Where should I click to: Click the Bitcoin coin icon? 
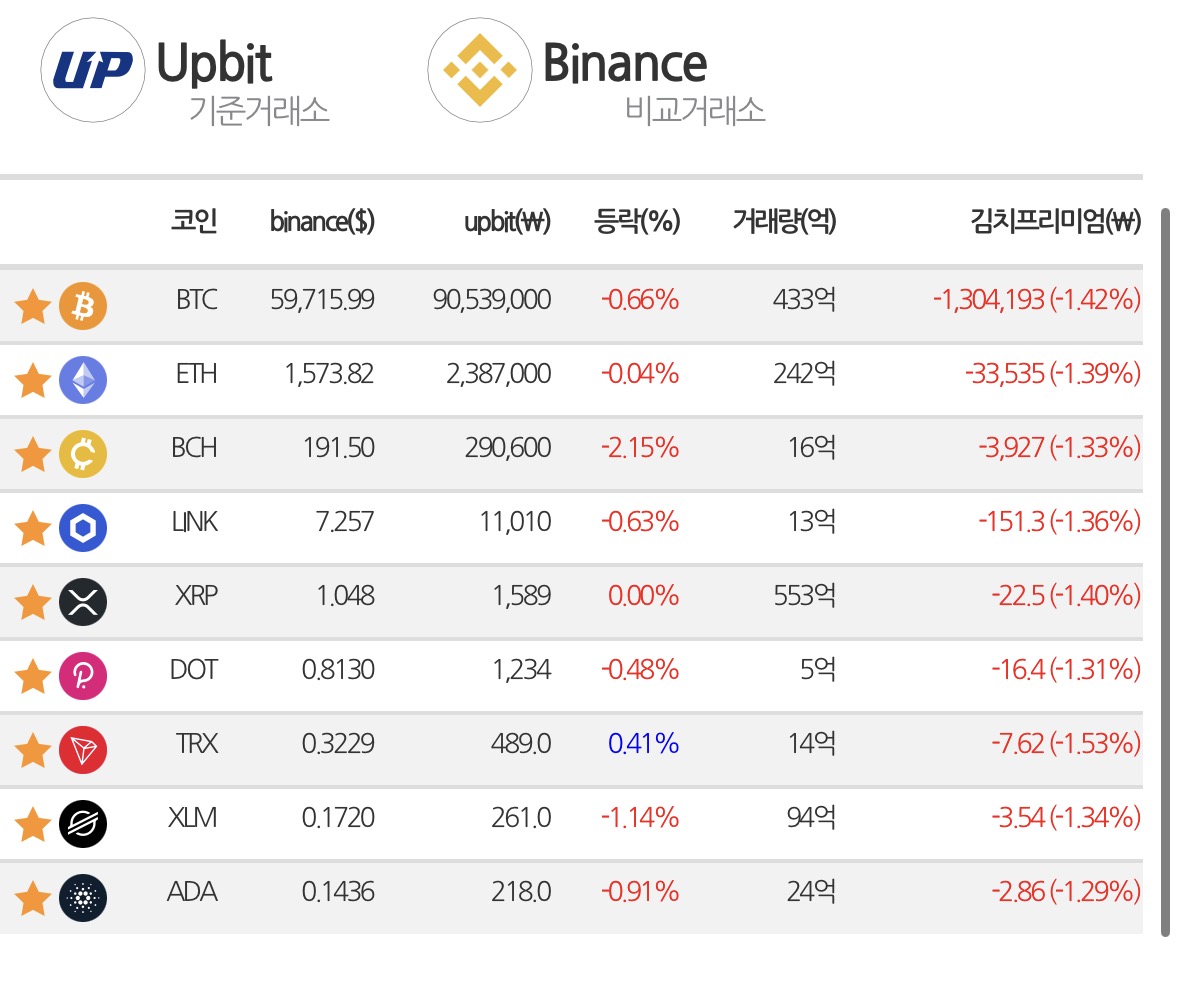click(83, 306)
